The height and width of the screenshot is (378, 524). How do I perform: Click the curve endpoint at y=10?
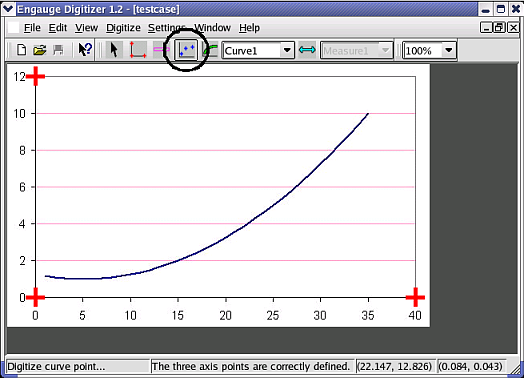click(x=368, y=114)
